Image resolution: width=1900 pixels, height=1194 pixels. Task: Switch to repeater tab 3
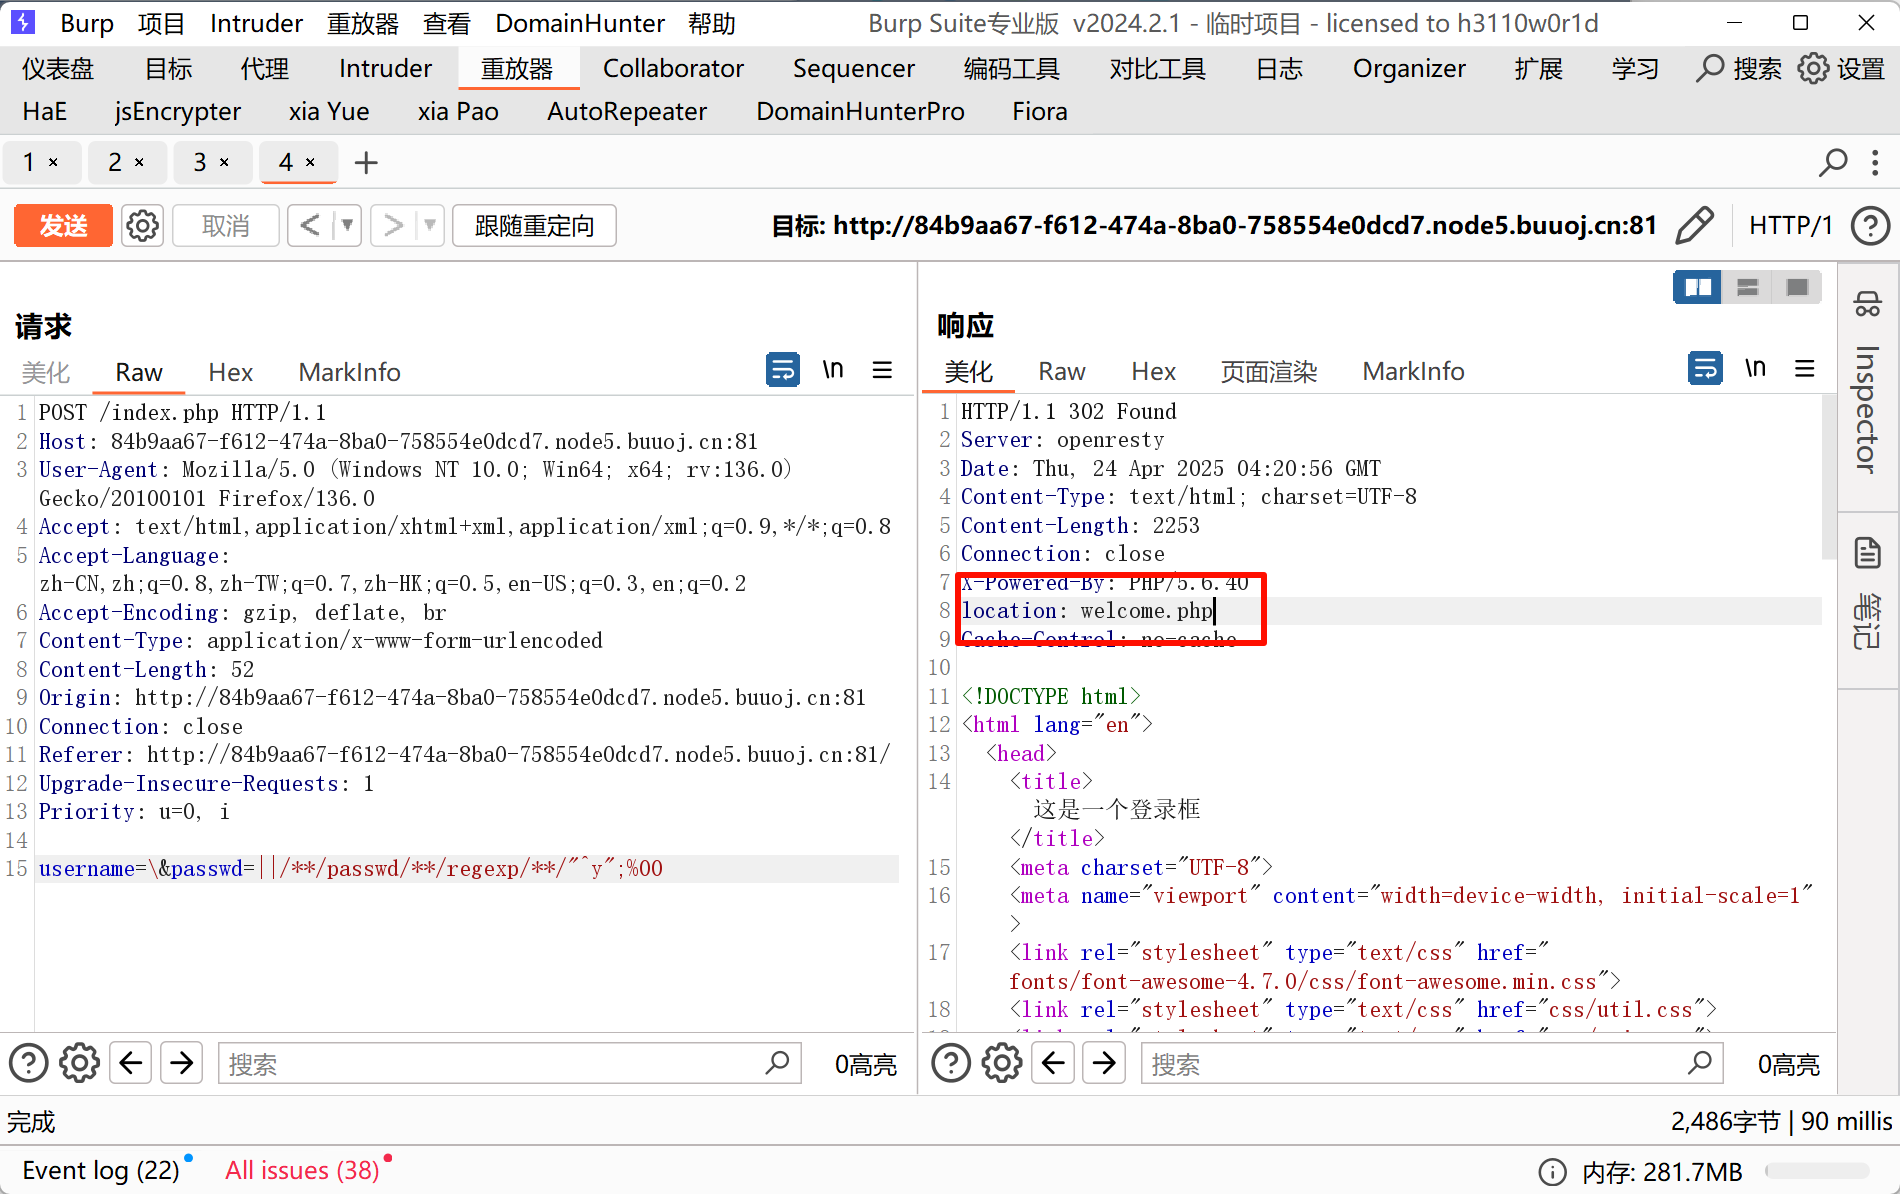tap(200, 162)
